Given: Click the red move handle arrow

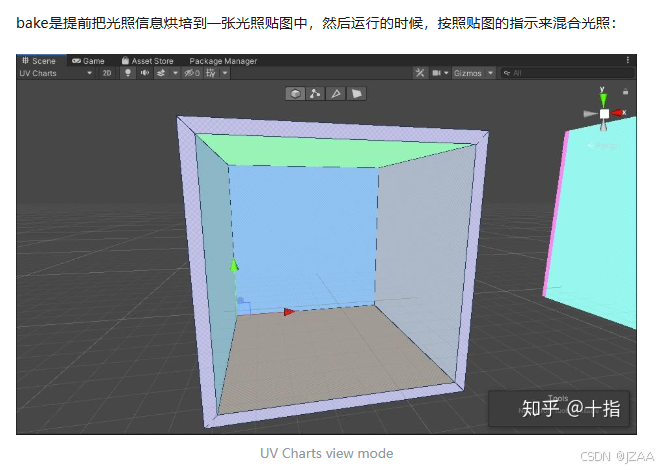Looking at the screenshot, I should tap(289, 312).
